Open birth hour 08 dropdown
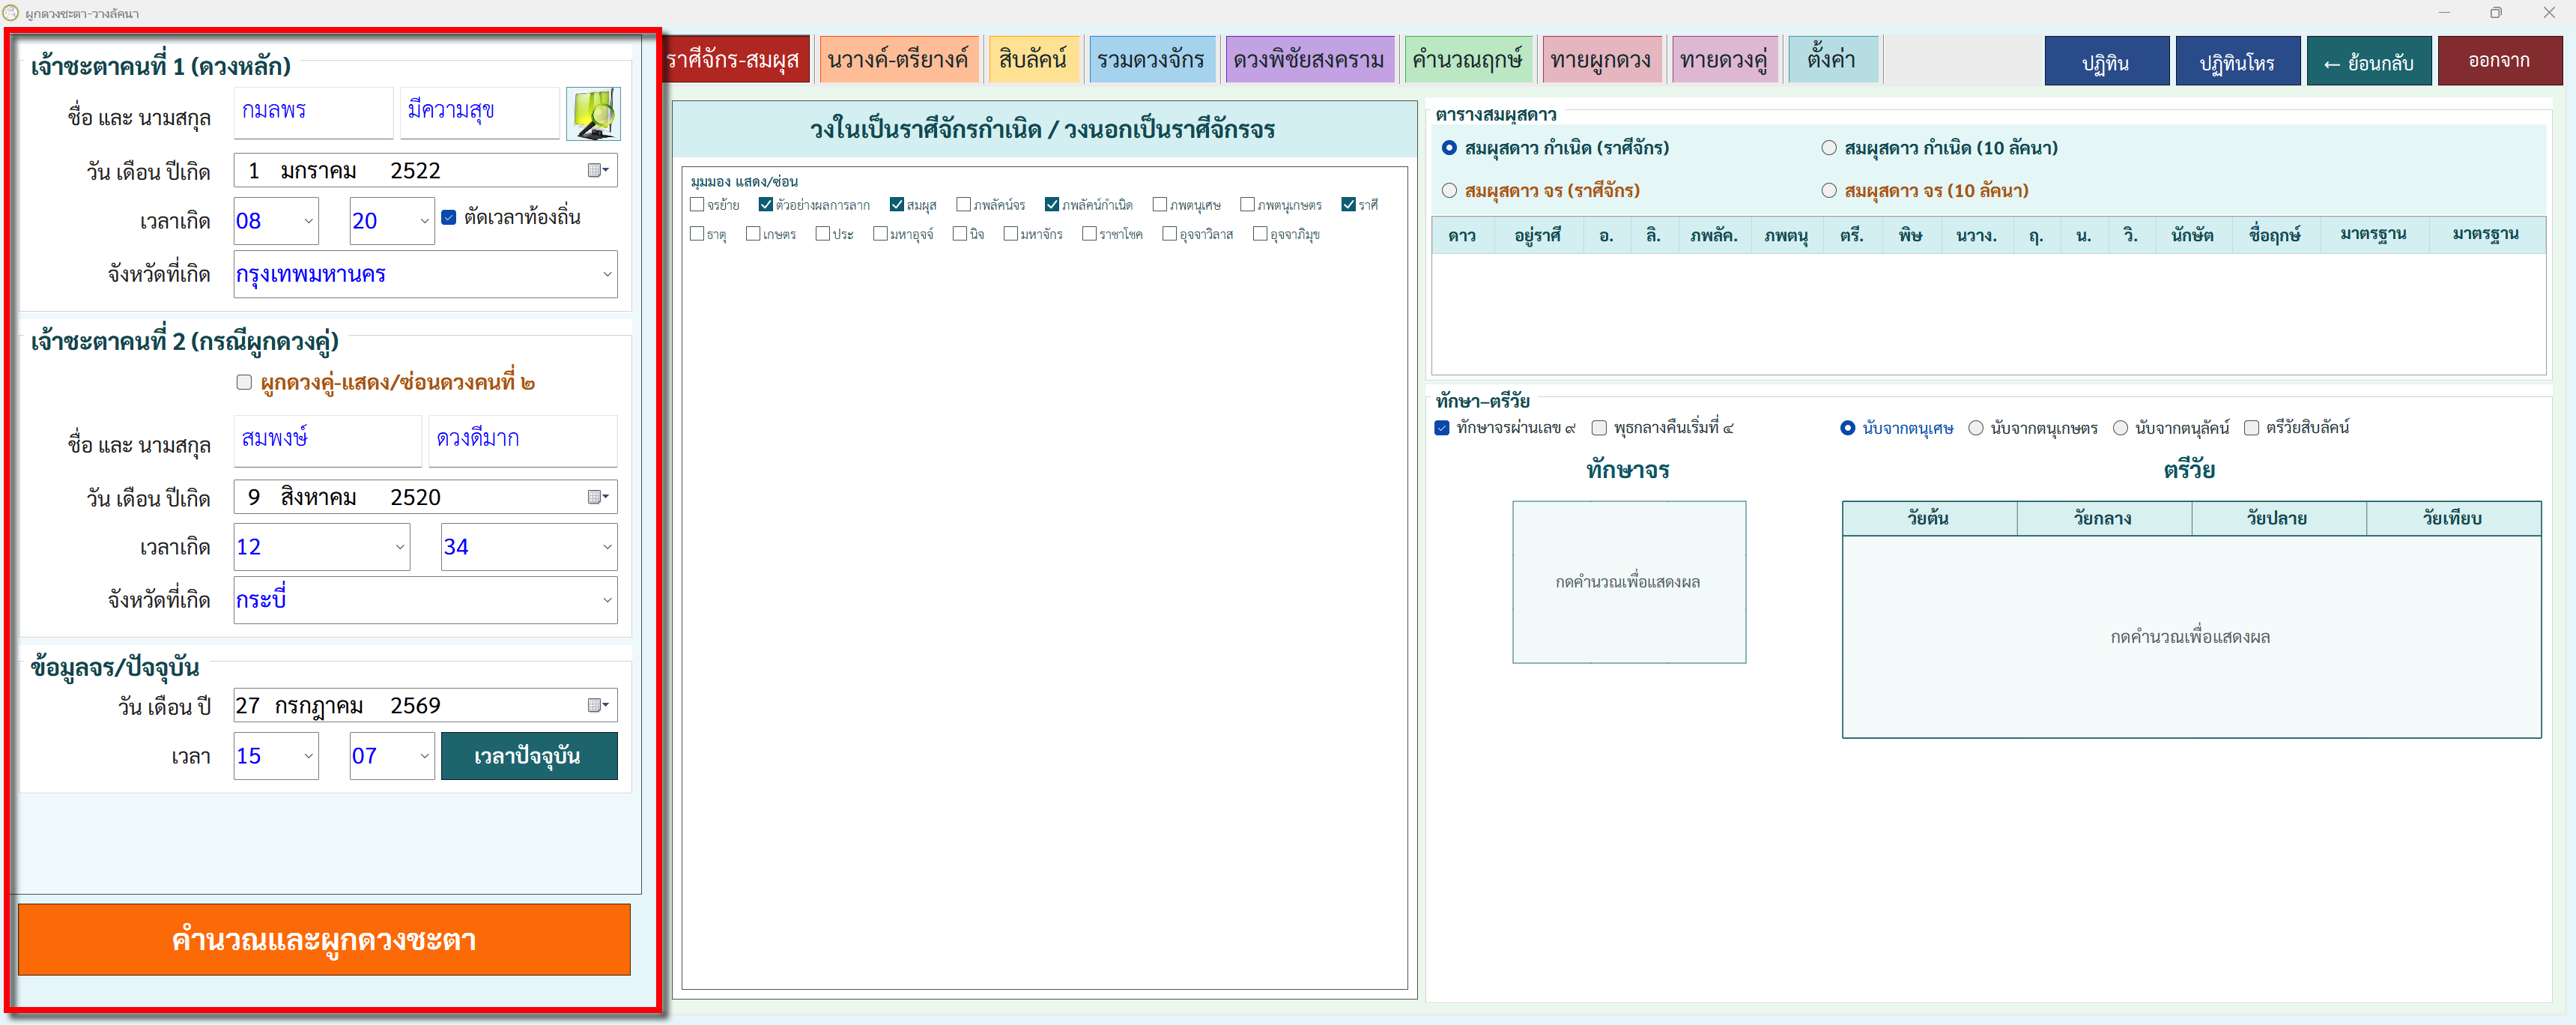This screenshot has width=2576, height=1025. click(308, 221)
